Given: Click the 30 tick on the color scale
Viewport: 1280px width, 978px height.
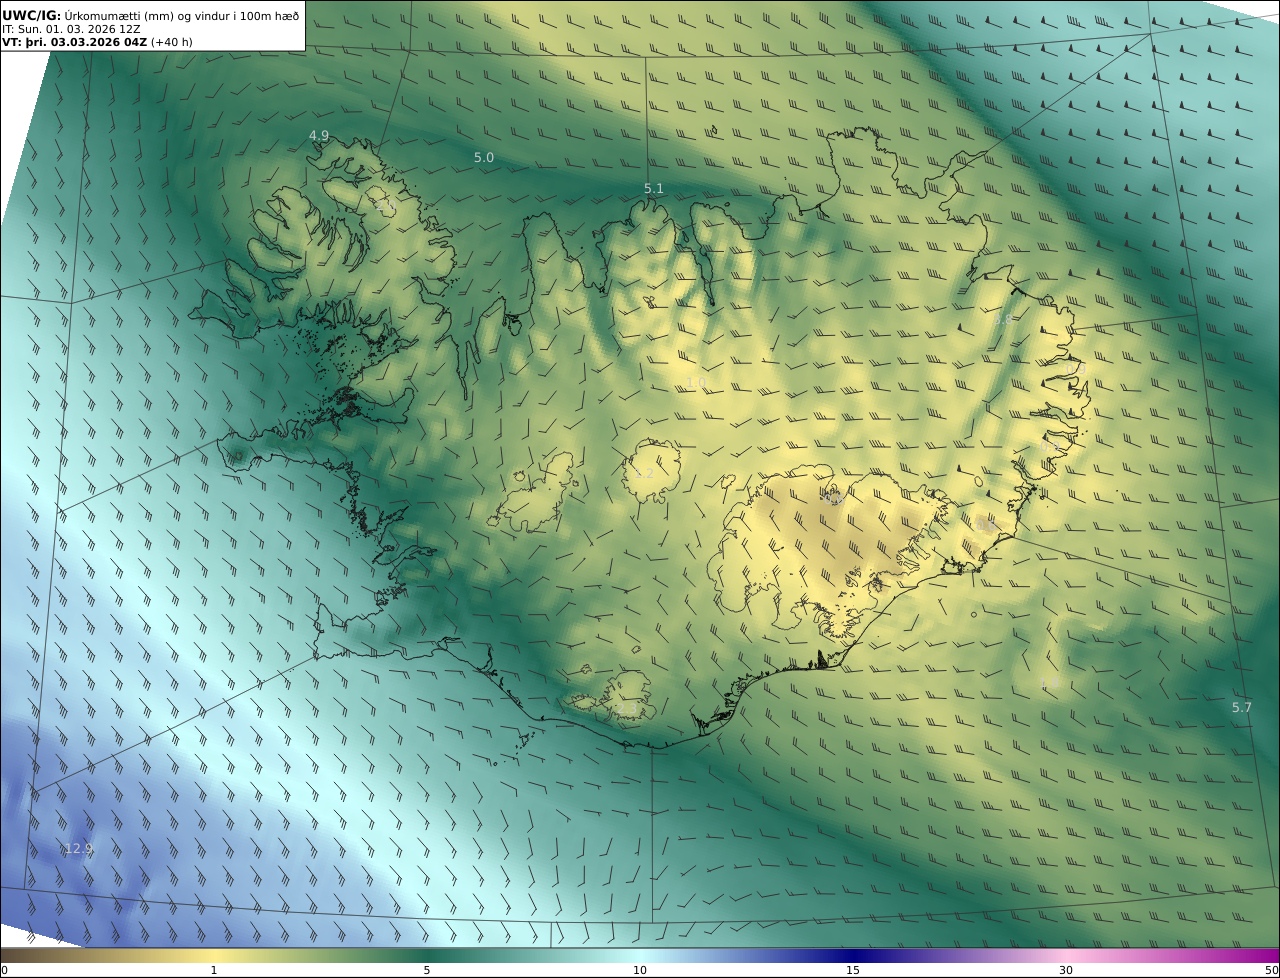Looking at the screenshot, I should [x=1066, y=970].
